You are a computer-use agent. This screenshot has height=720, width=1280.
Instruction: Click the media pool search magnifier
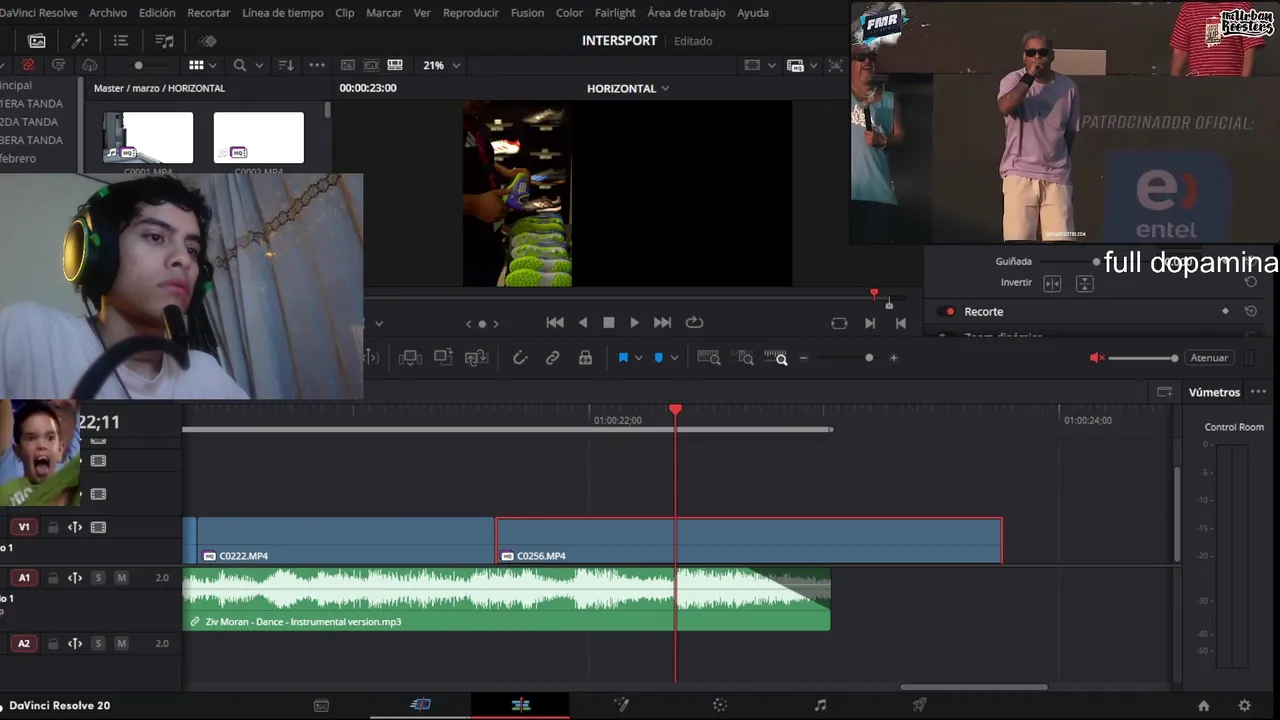coord(240,65)
